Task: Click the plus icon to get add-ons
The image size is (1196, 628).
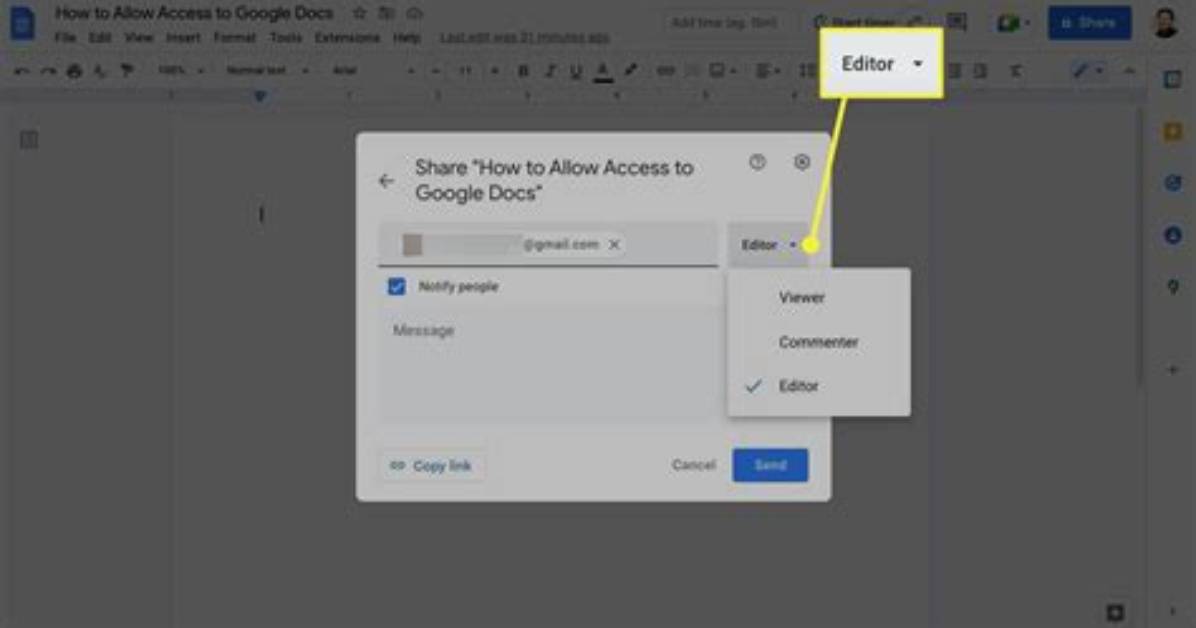Action: [1173, 369]
